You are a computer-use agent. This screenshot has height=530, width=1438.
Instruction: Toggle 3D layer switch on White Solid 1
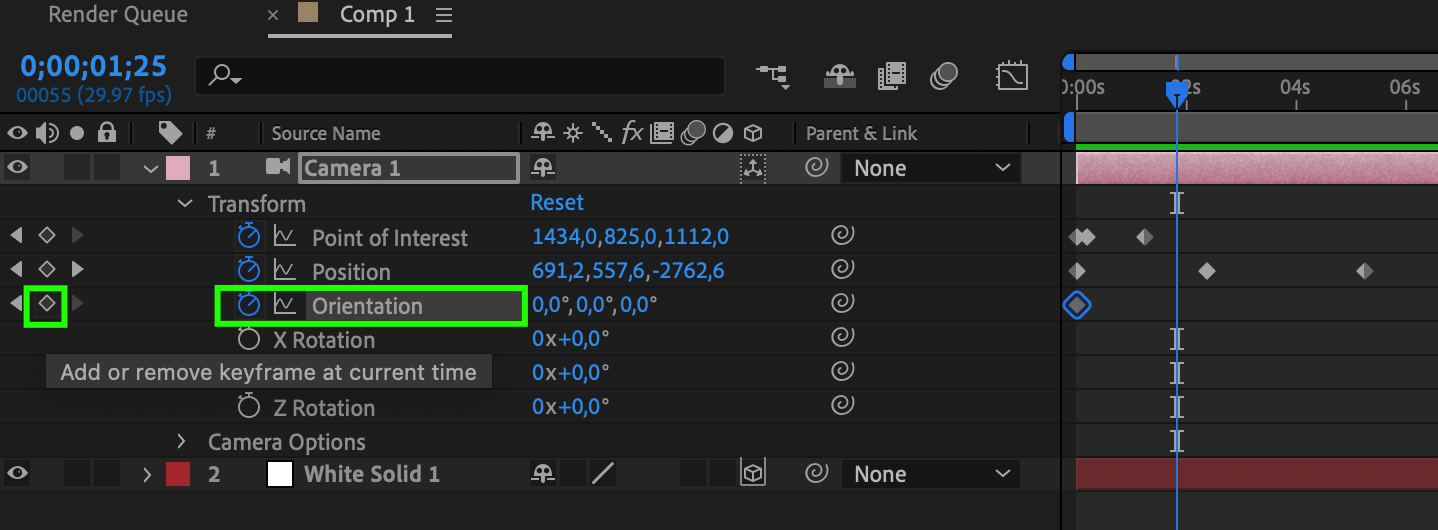[753, 474]
